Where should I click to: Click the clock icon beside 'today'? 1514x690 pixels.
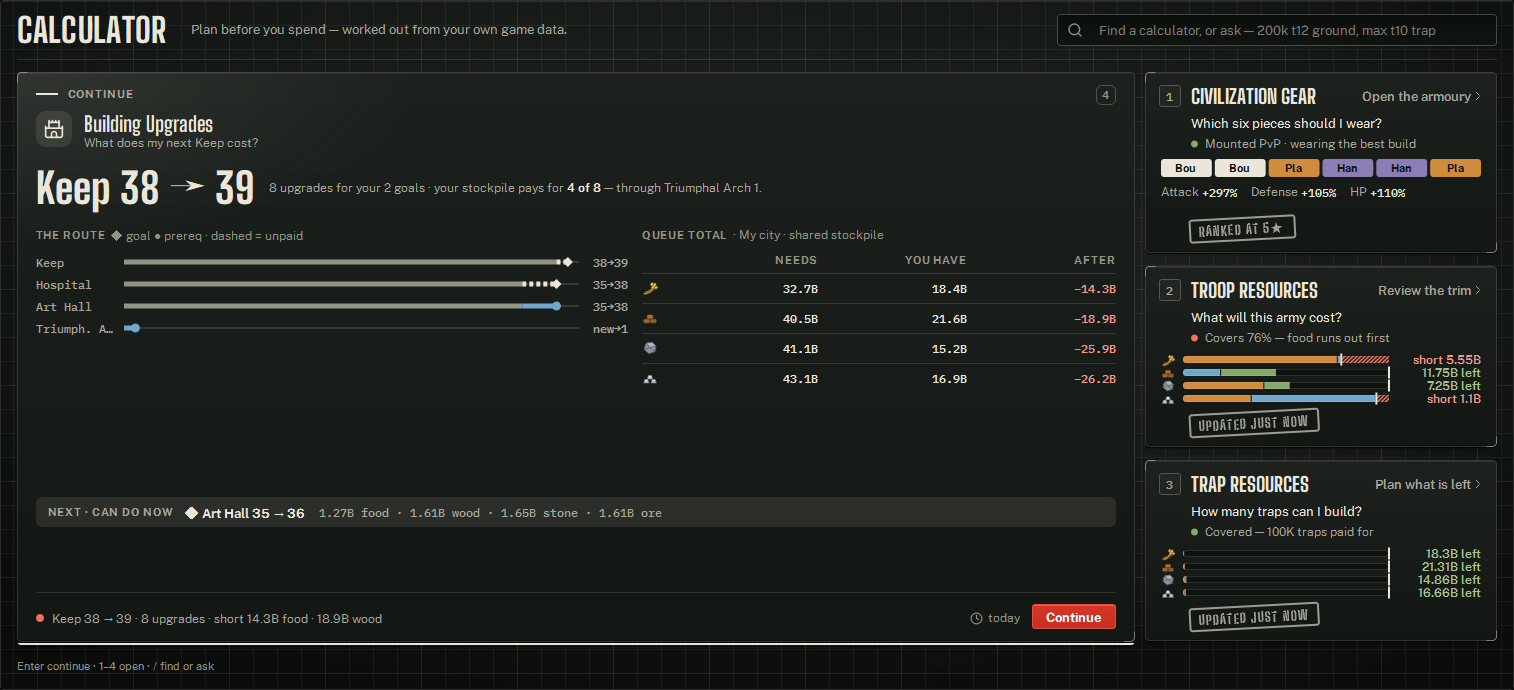click(x=976, y=618)
